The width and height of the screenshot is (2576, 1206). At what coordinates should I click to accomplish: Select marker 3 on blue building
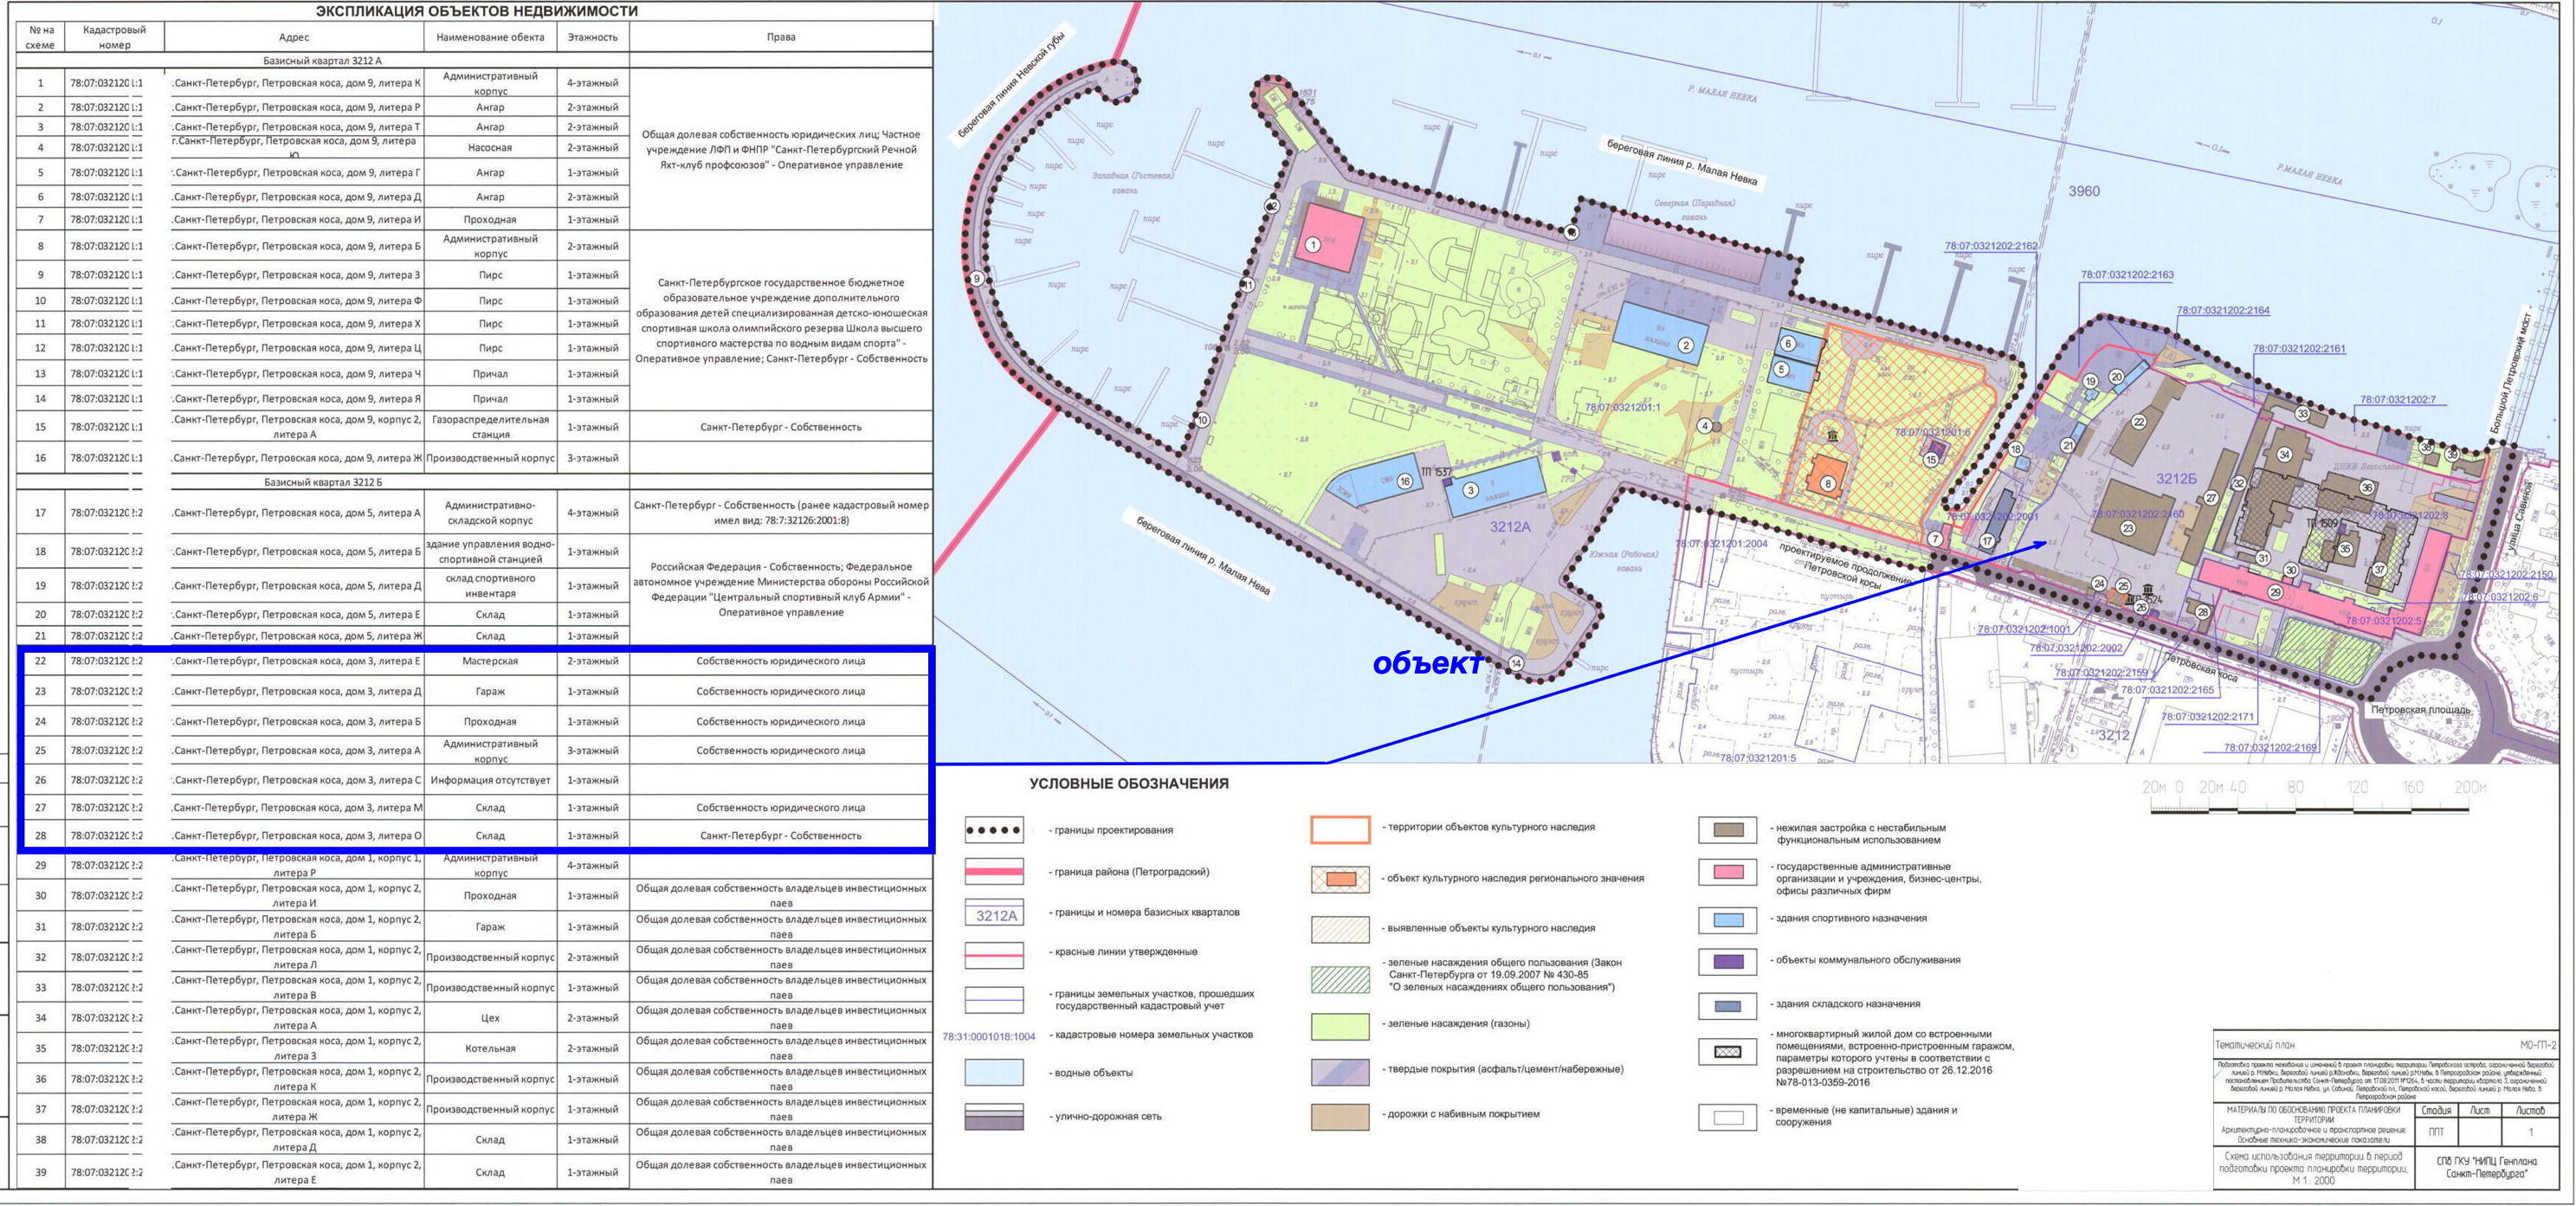tap(1470, 490)
